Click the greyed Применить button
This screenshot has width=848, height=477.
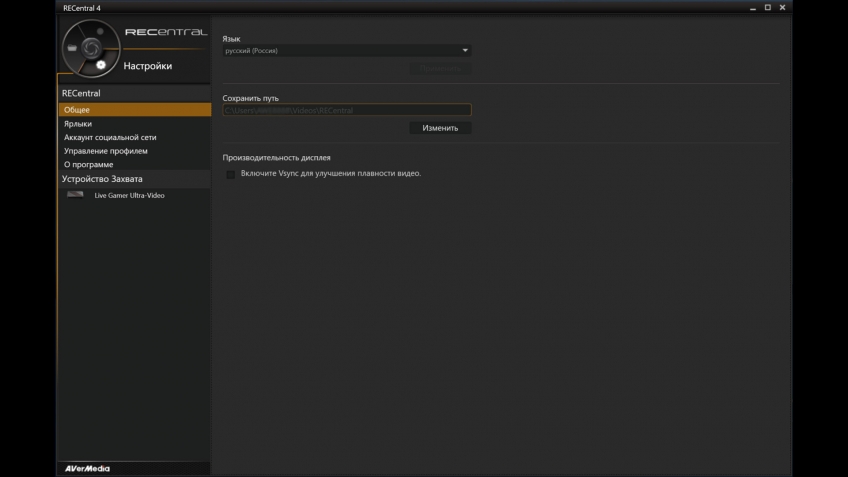440,69
